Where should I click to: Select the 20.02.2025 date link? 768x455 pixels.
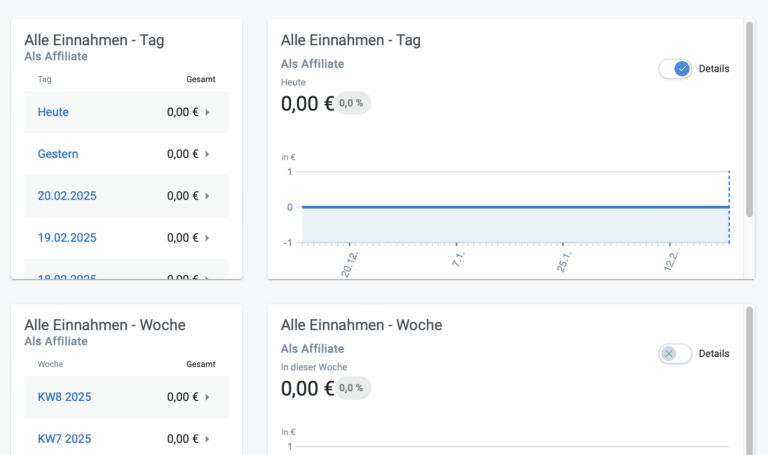pyautogui.click(x=67, y=196)
